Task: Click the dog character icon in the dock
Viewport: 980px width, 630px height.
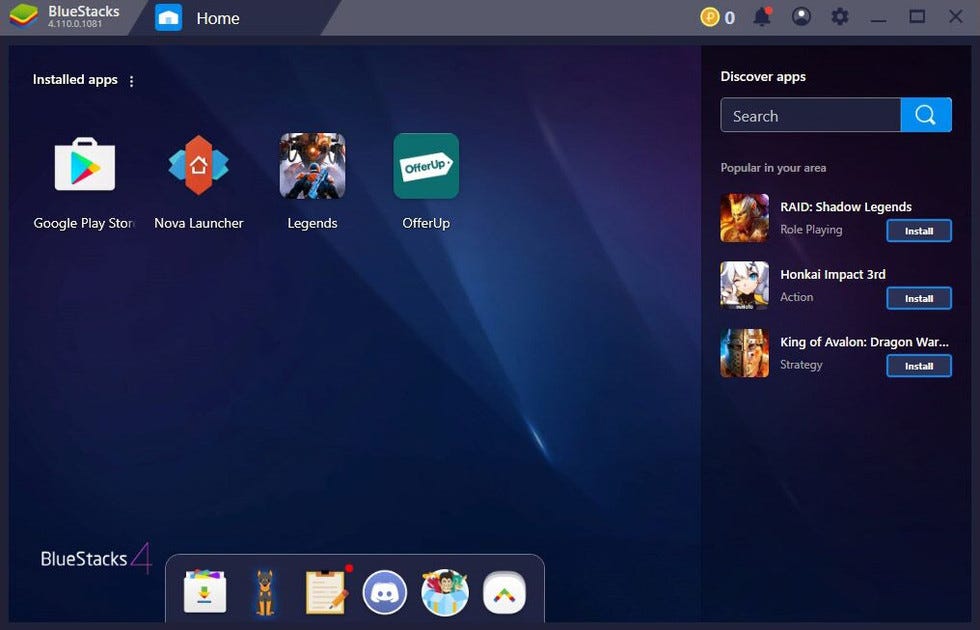Action: [x=264, y=592]
